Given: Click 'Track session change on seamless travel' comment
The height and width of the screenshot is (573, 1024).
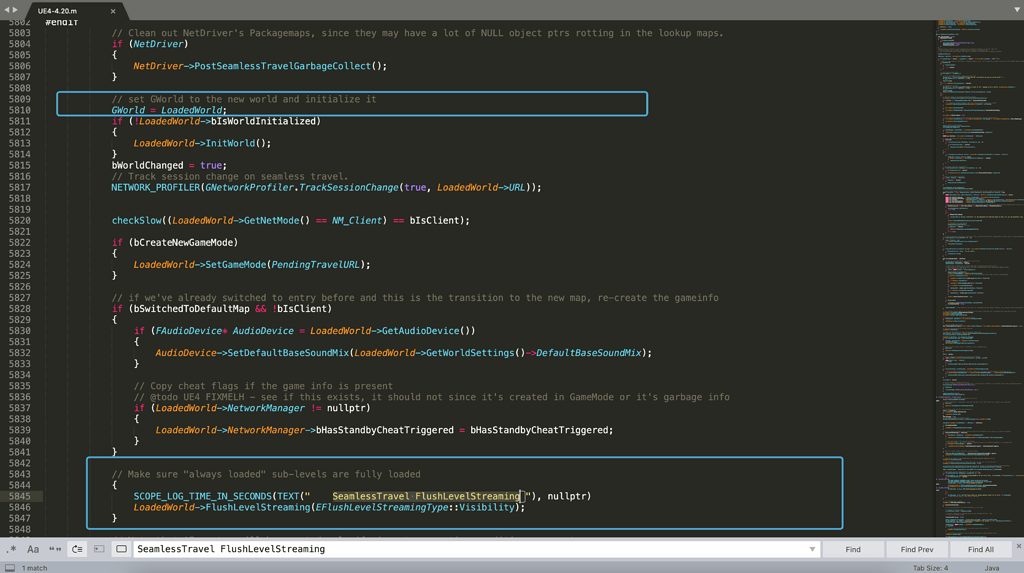Looking at the screenshot, I should point(230,176).
